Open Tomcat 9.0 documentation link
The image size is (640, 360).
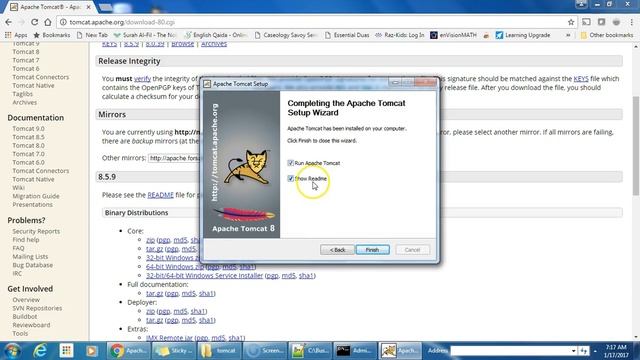pos(28,129)
